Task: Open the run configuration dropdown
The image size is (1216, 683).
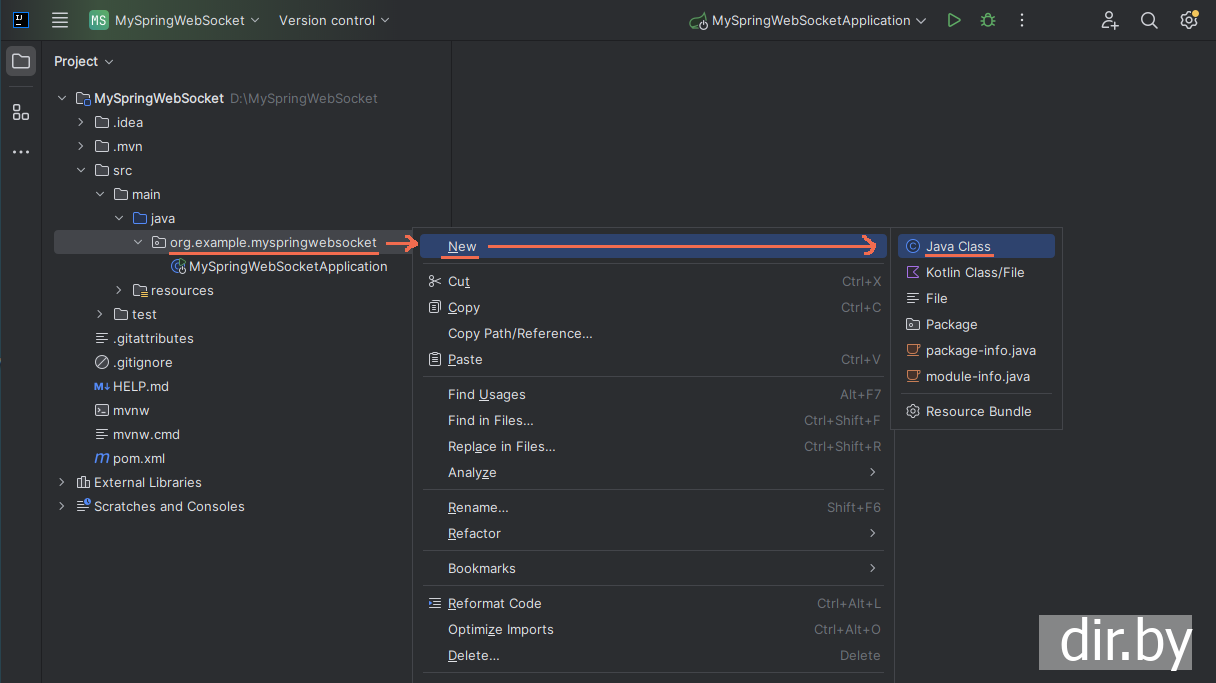Action: 808,20
